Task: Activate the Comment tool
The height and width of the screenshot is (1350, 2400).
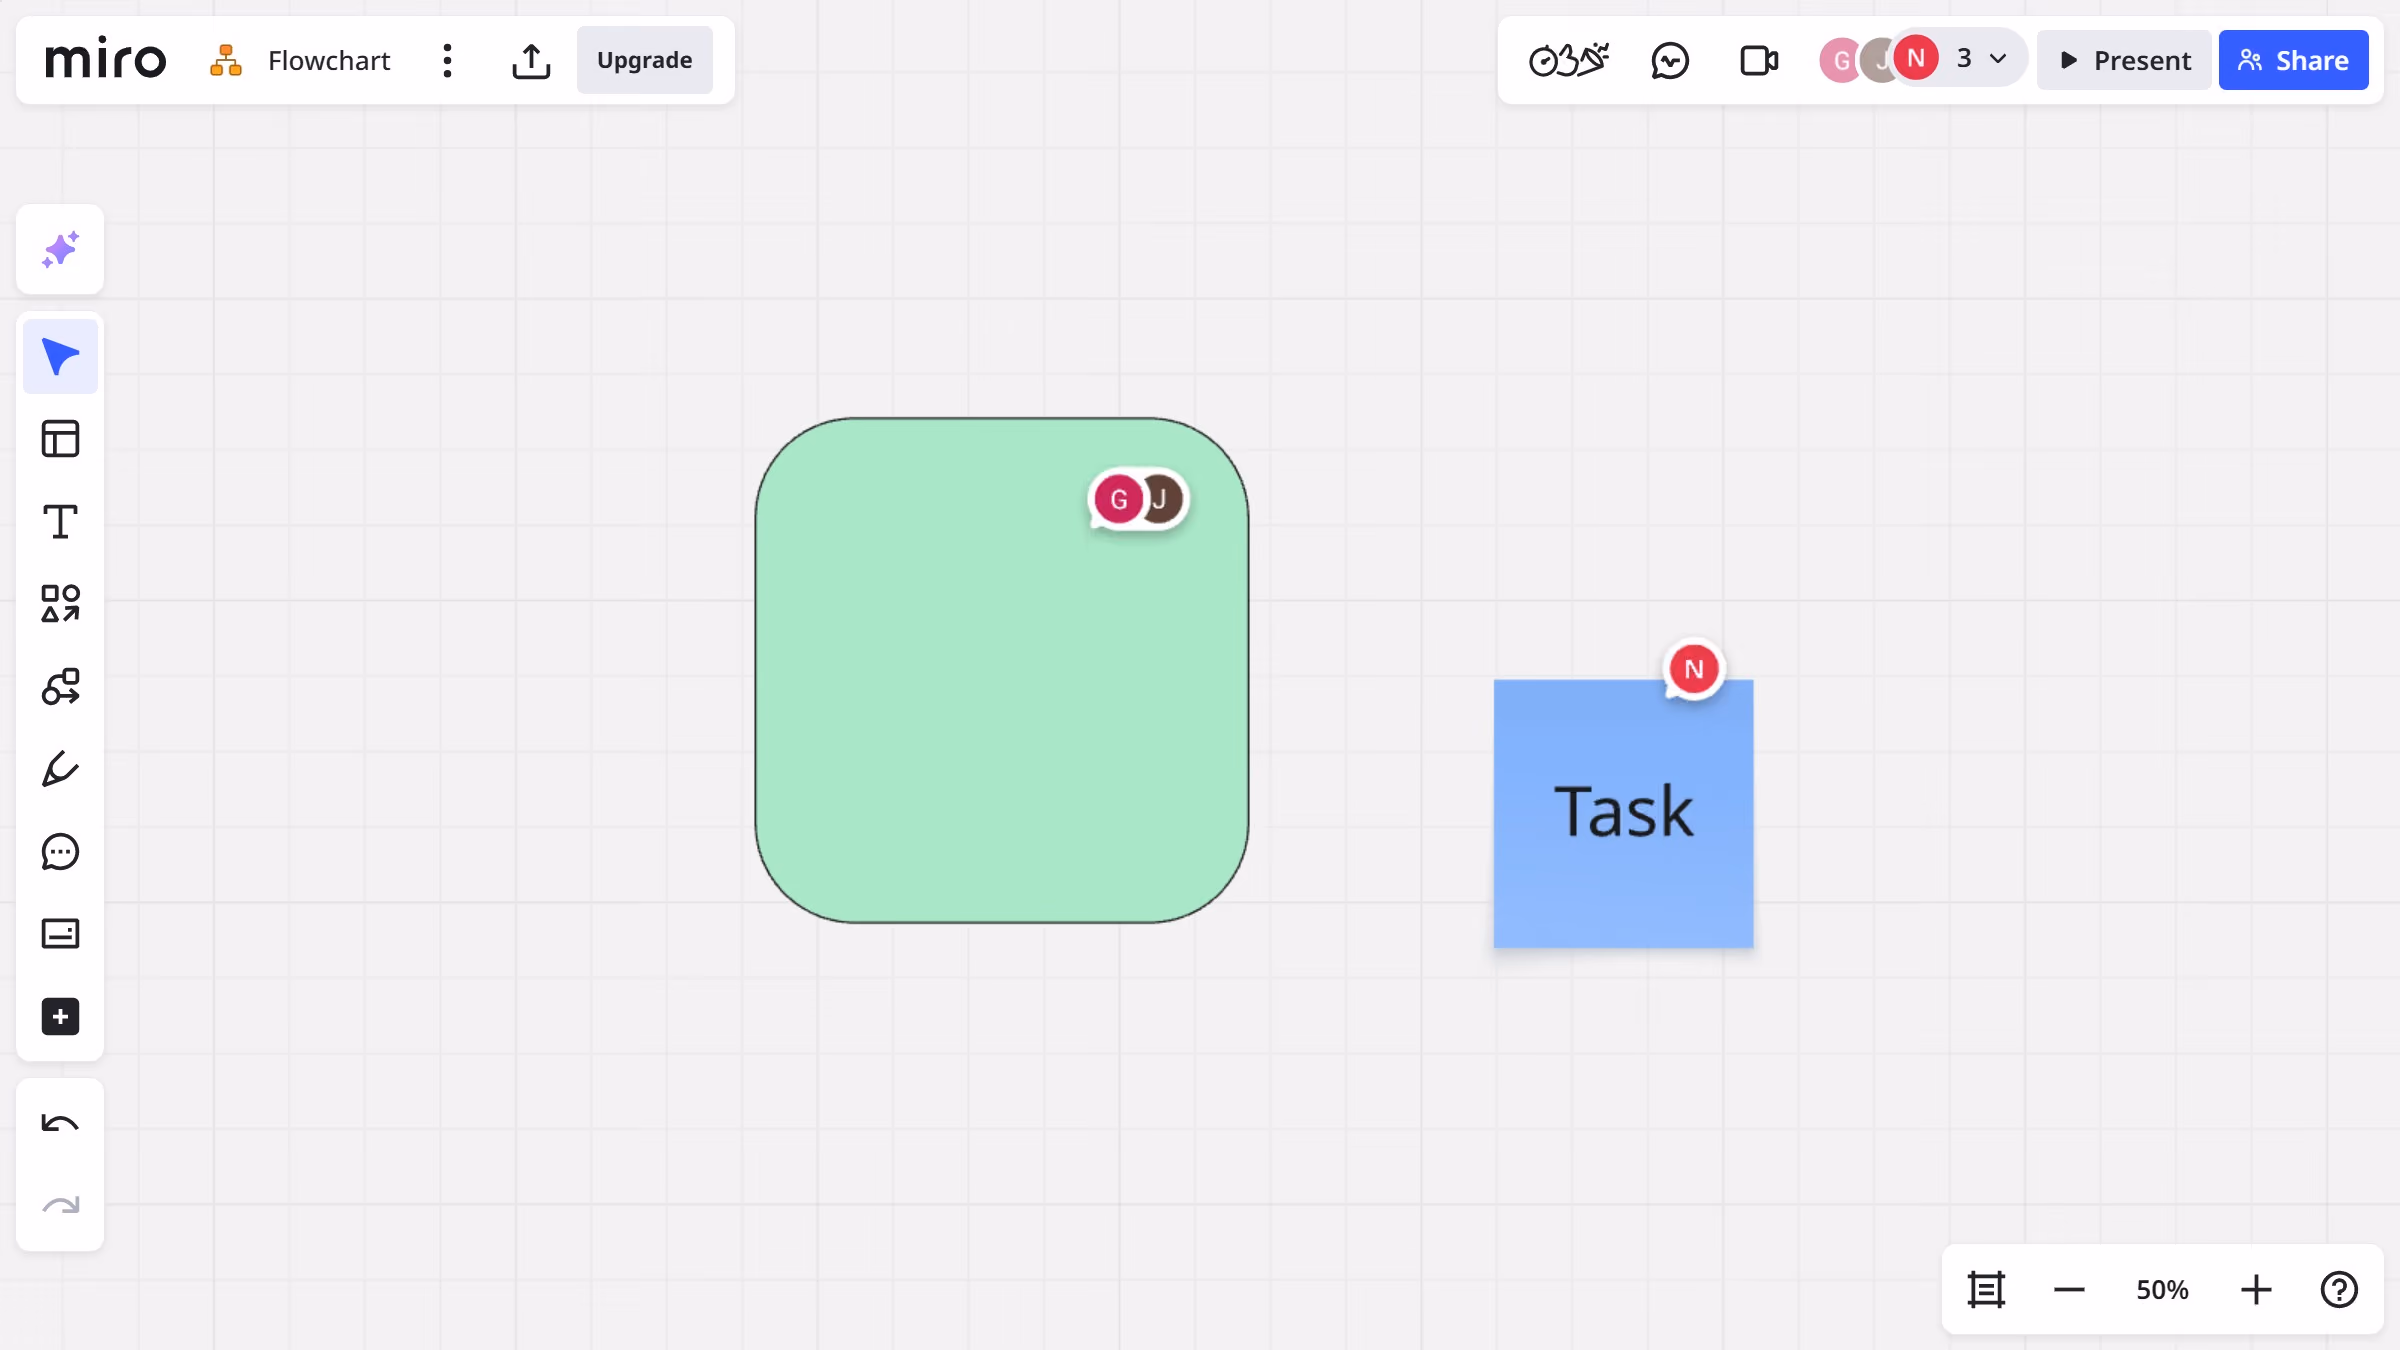Action: coord(60,852)
